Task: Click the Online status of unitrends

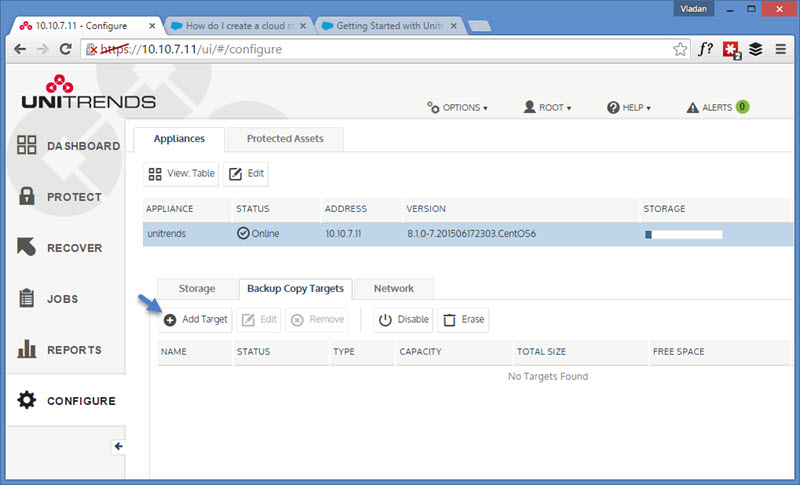Action: pyautogui.click(x=258, y=234)
